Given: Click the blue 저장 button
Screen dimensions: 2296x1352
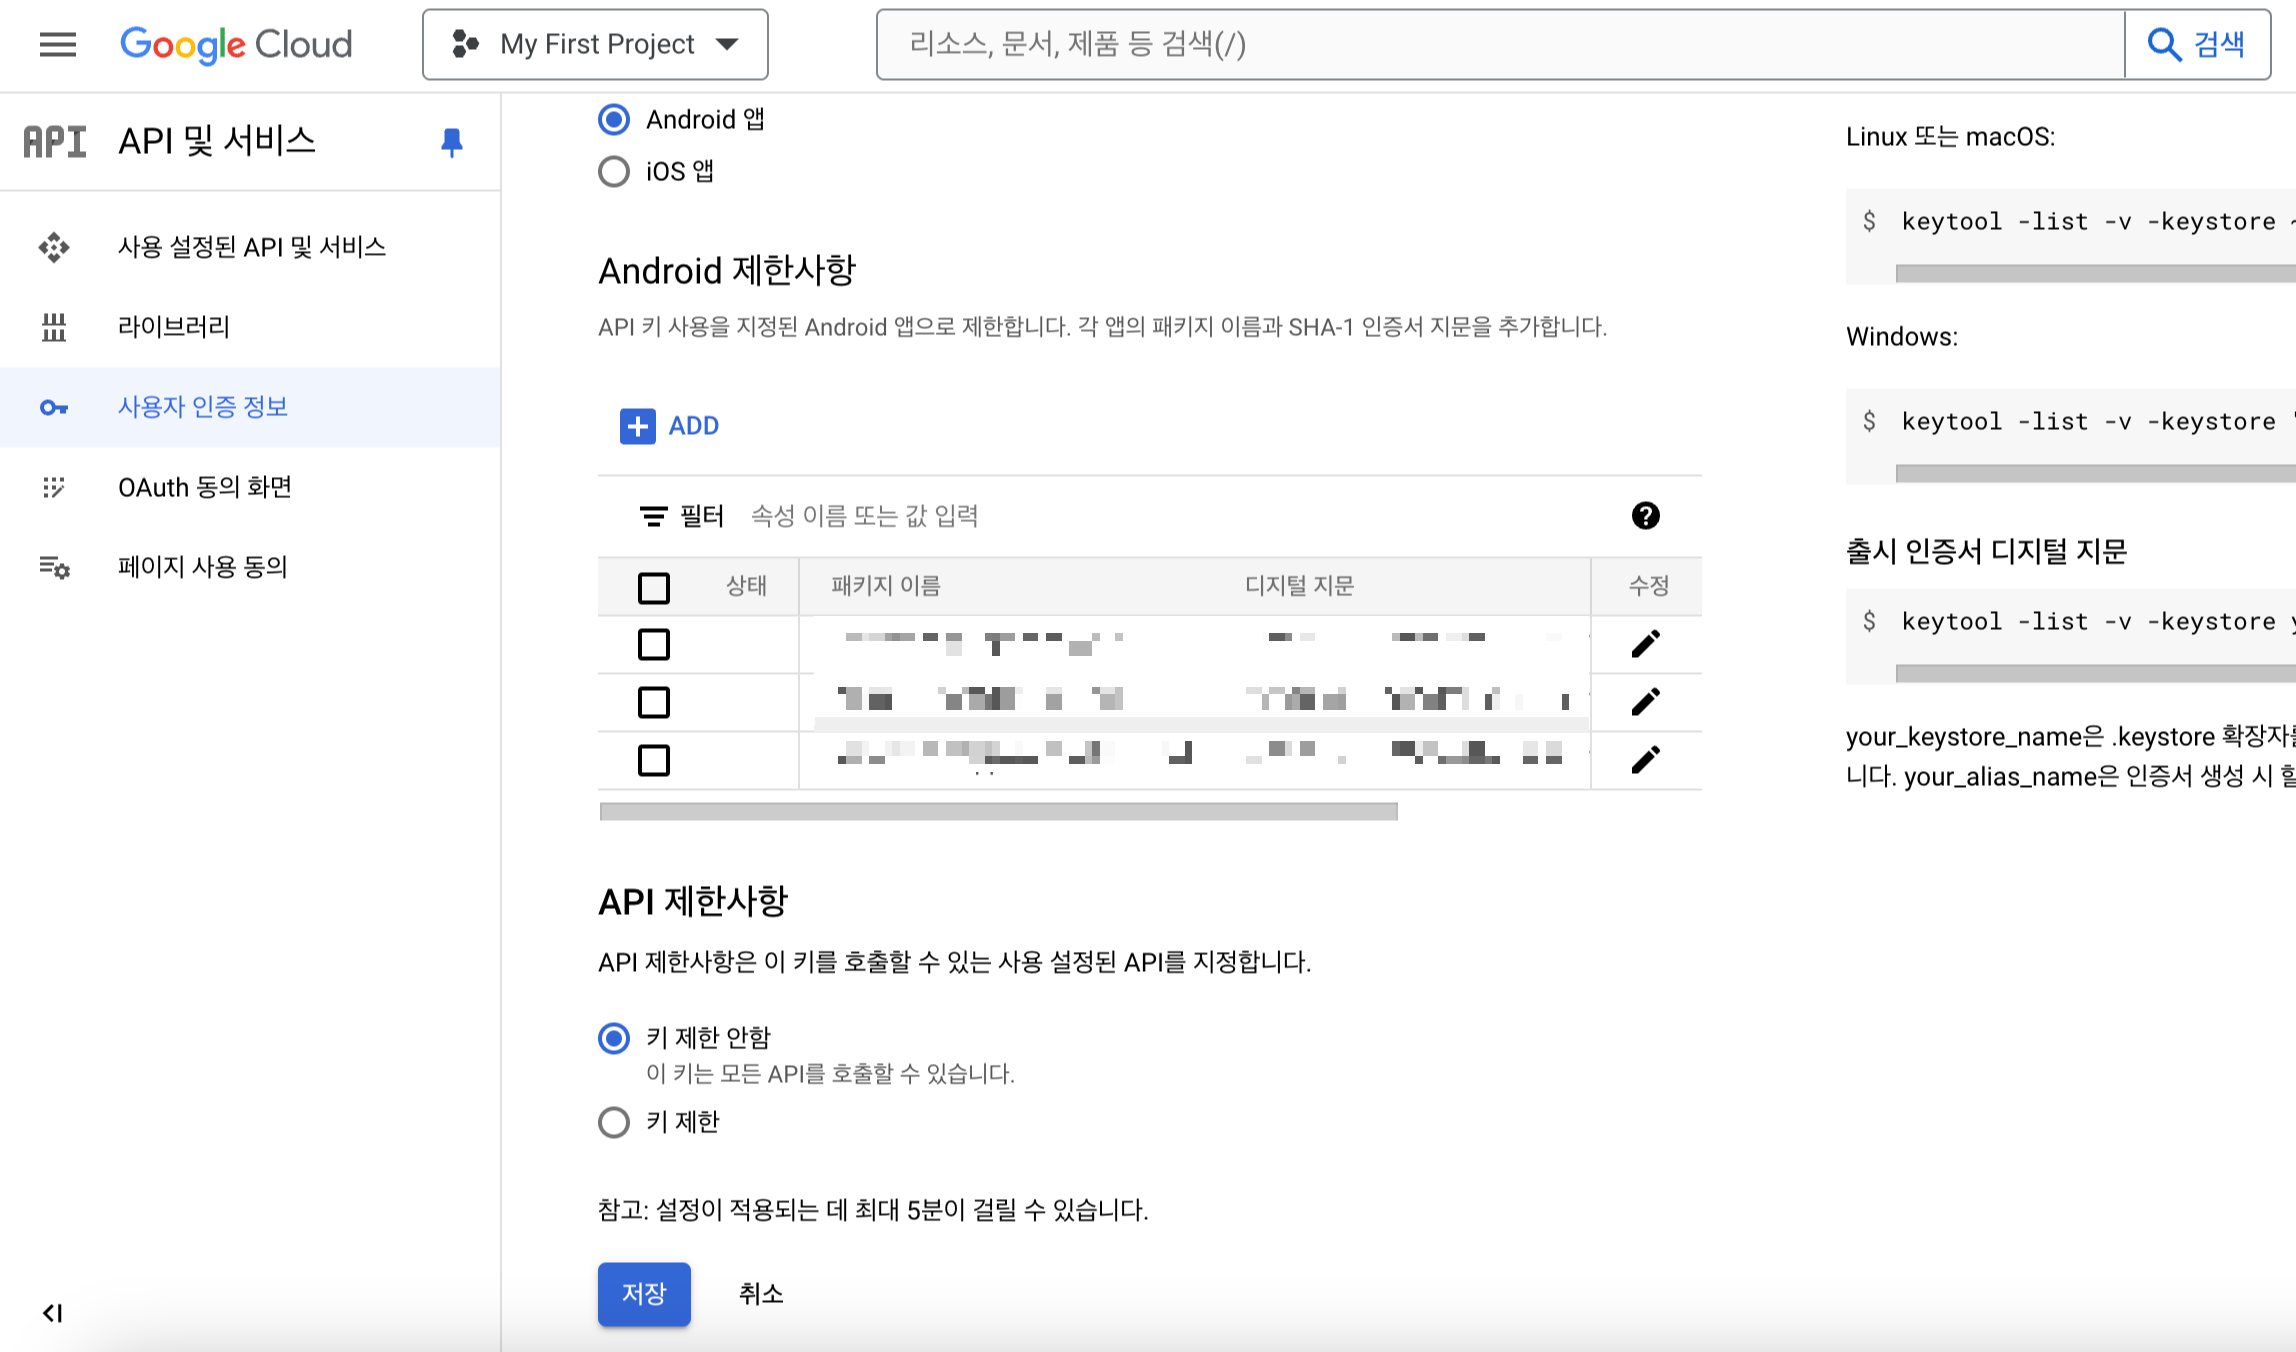Looking at the screenshot, I should 644,1294.
